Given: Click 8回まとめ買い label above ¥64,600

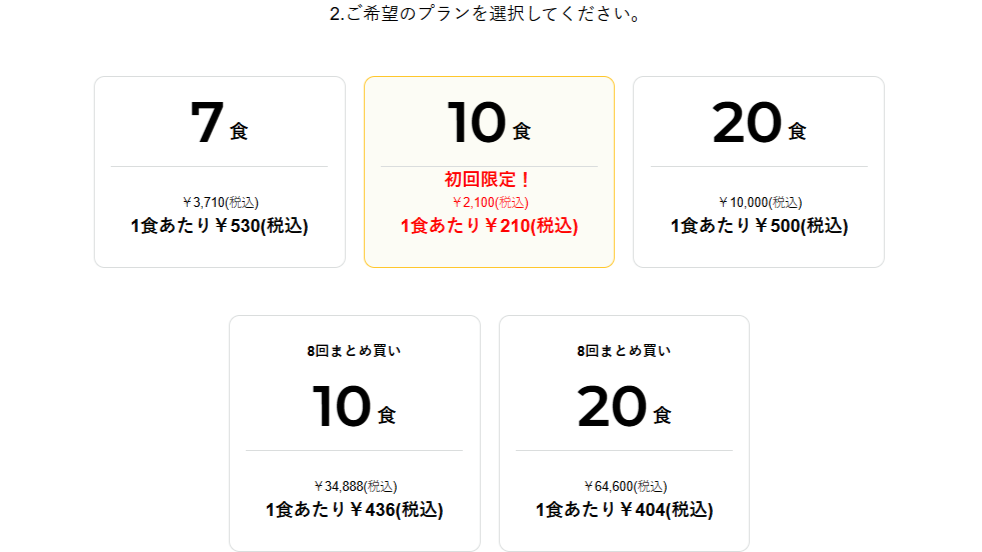Looking at the screenshot, I should coord(624,351).
